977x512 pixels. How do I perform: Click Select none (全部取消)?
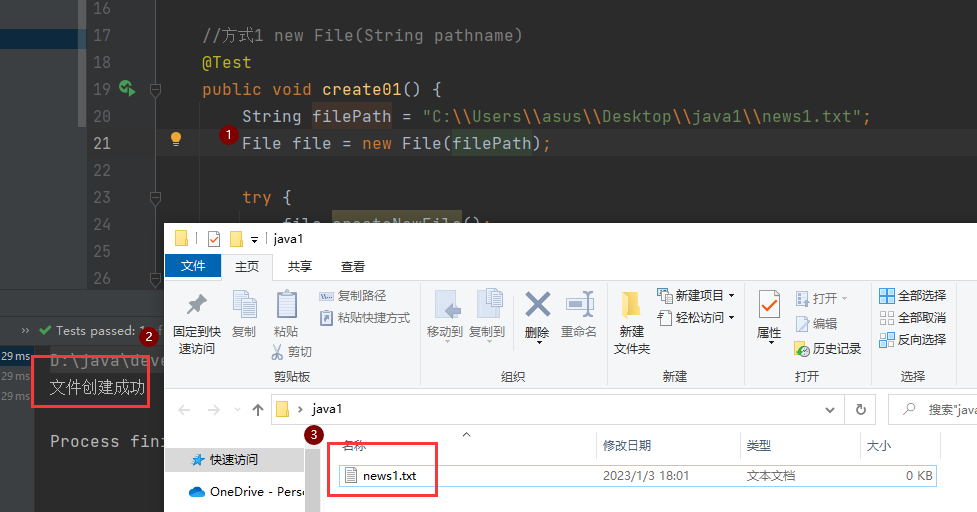pos(913,318)
